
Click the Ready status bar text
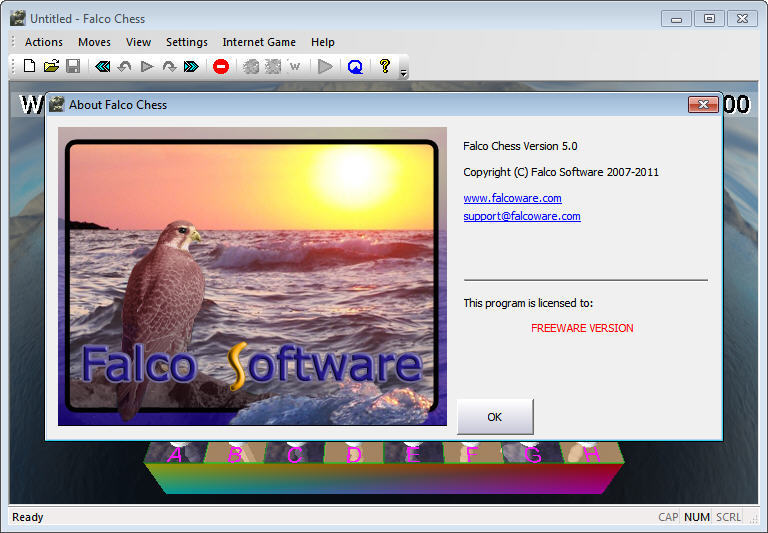(x=27, y=517)
